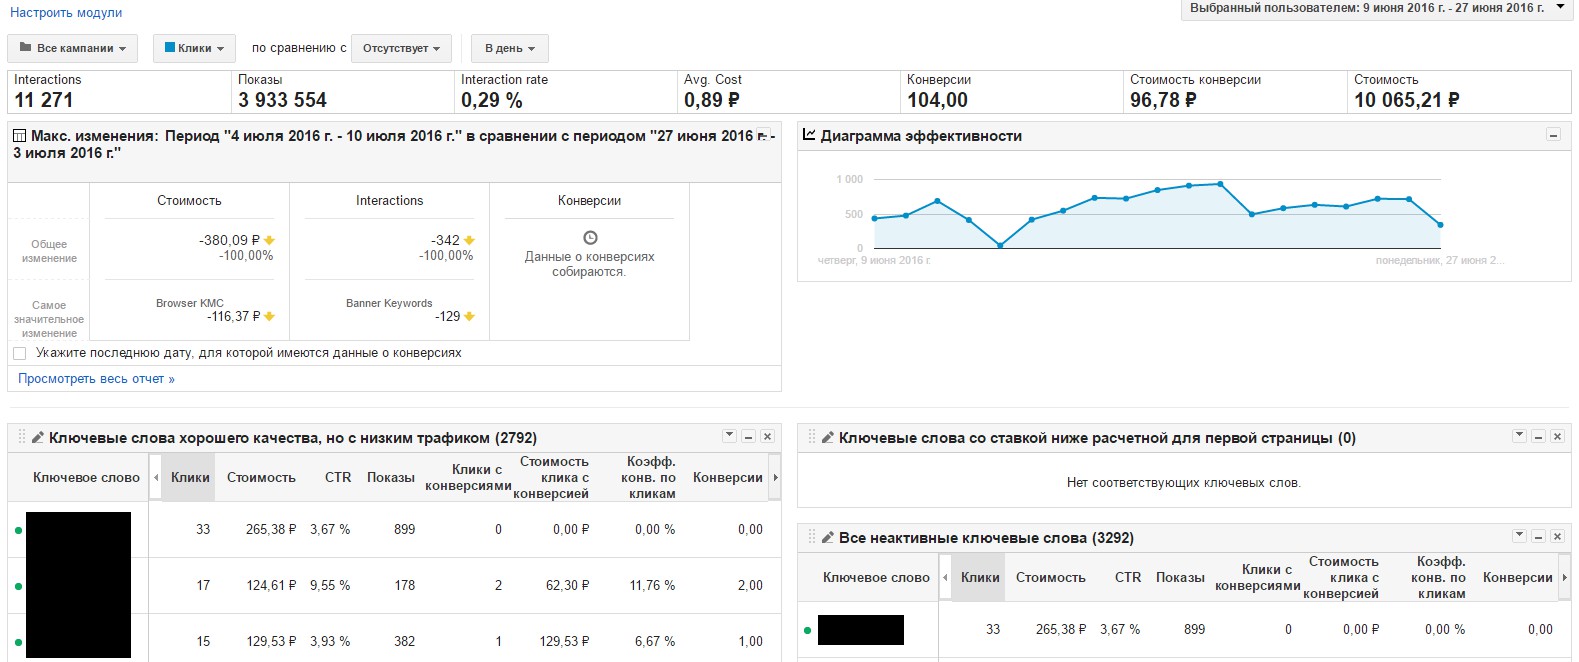Collapse the 'Диаграмма эффективности' chart panel
The image size is (1579, 662).
(1553, 135)
